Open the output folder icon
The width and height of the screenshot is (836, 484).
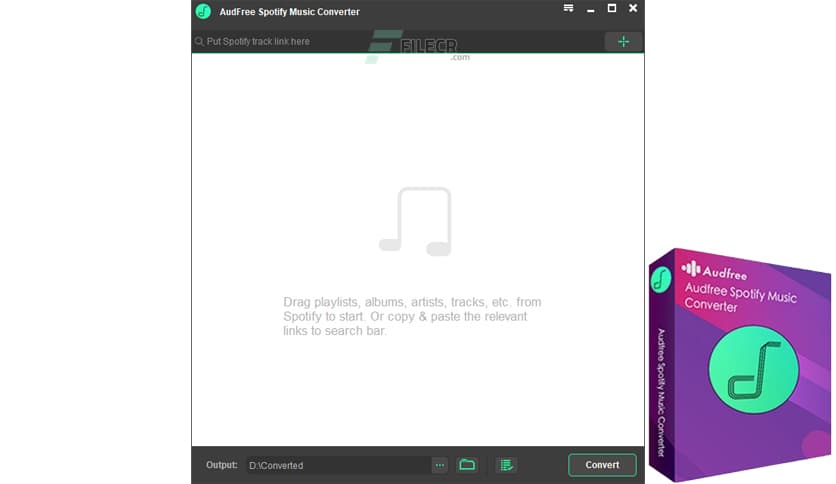pyautogui.click(x=467, y=465)
